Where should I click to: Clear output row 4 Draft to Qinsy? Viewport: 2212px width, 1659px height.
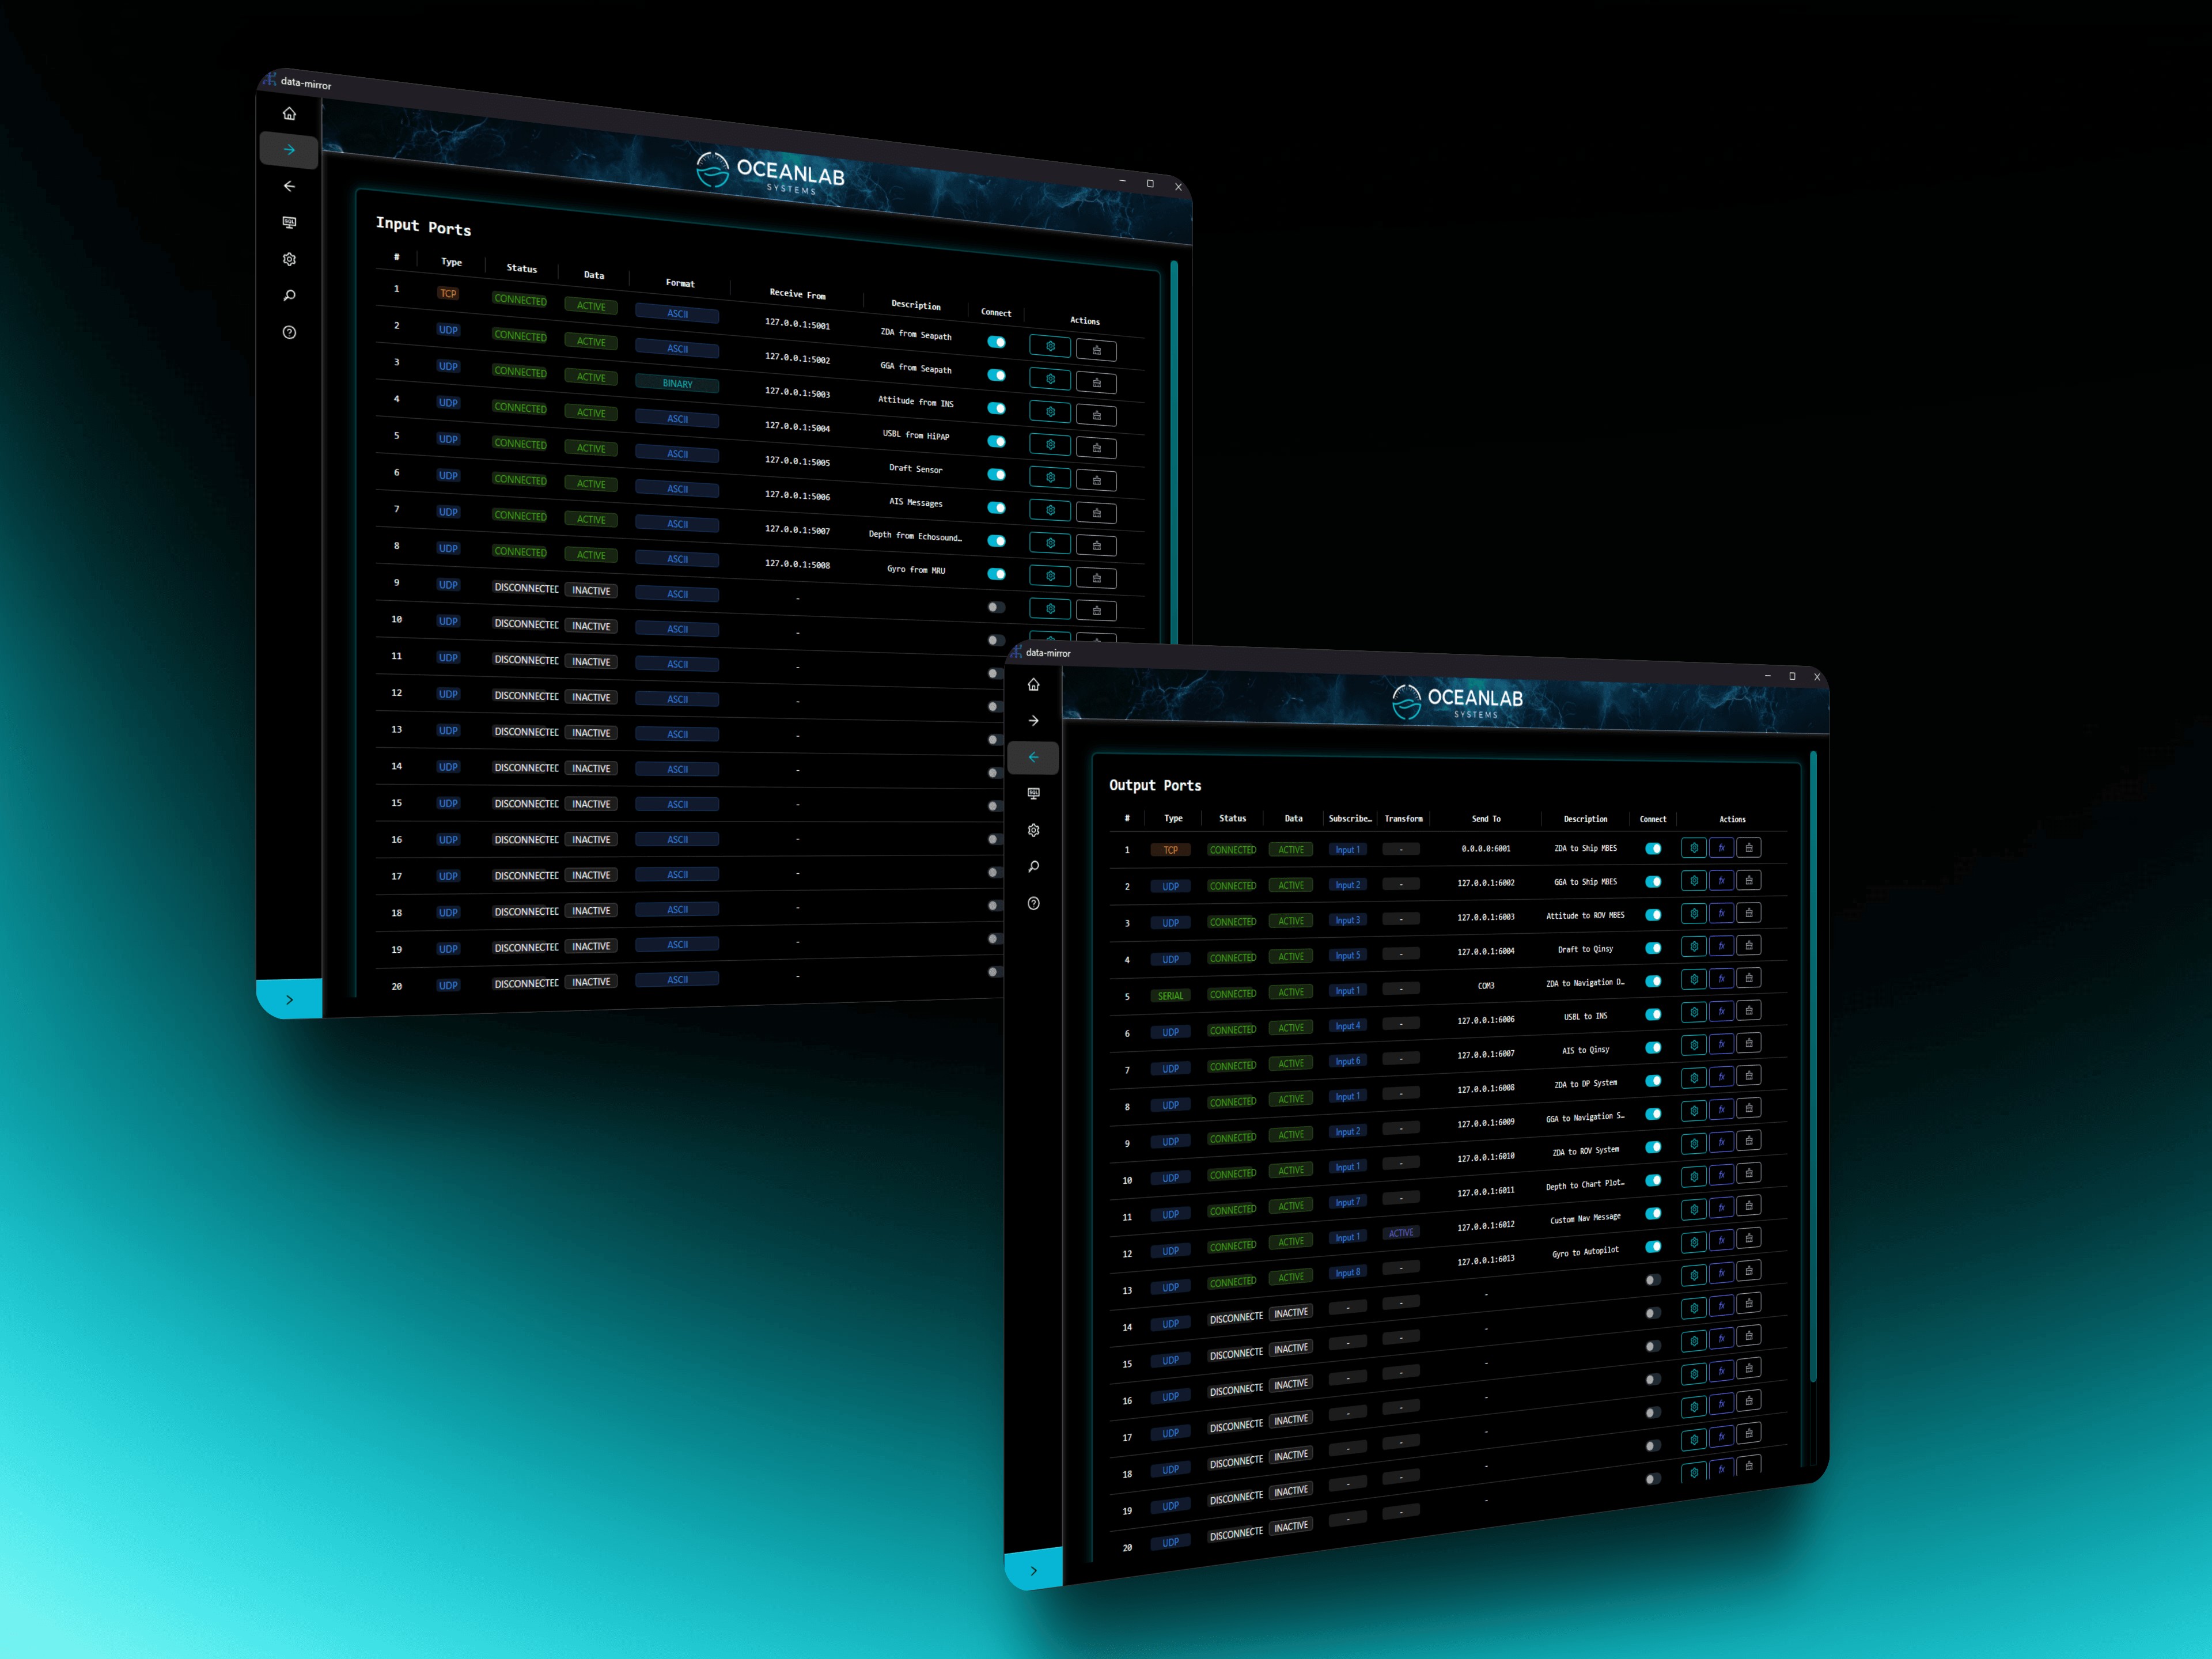[x=1748, y=945]
